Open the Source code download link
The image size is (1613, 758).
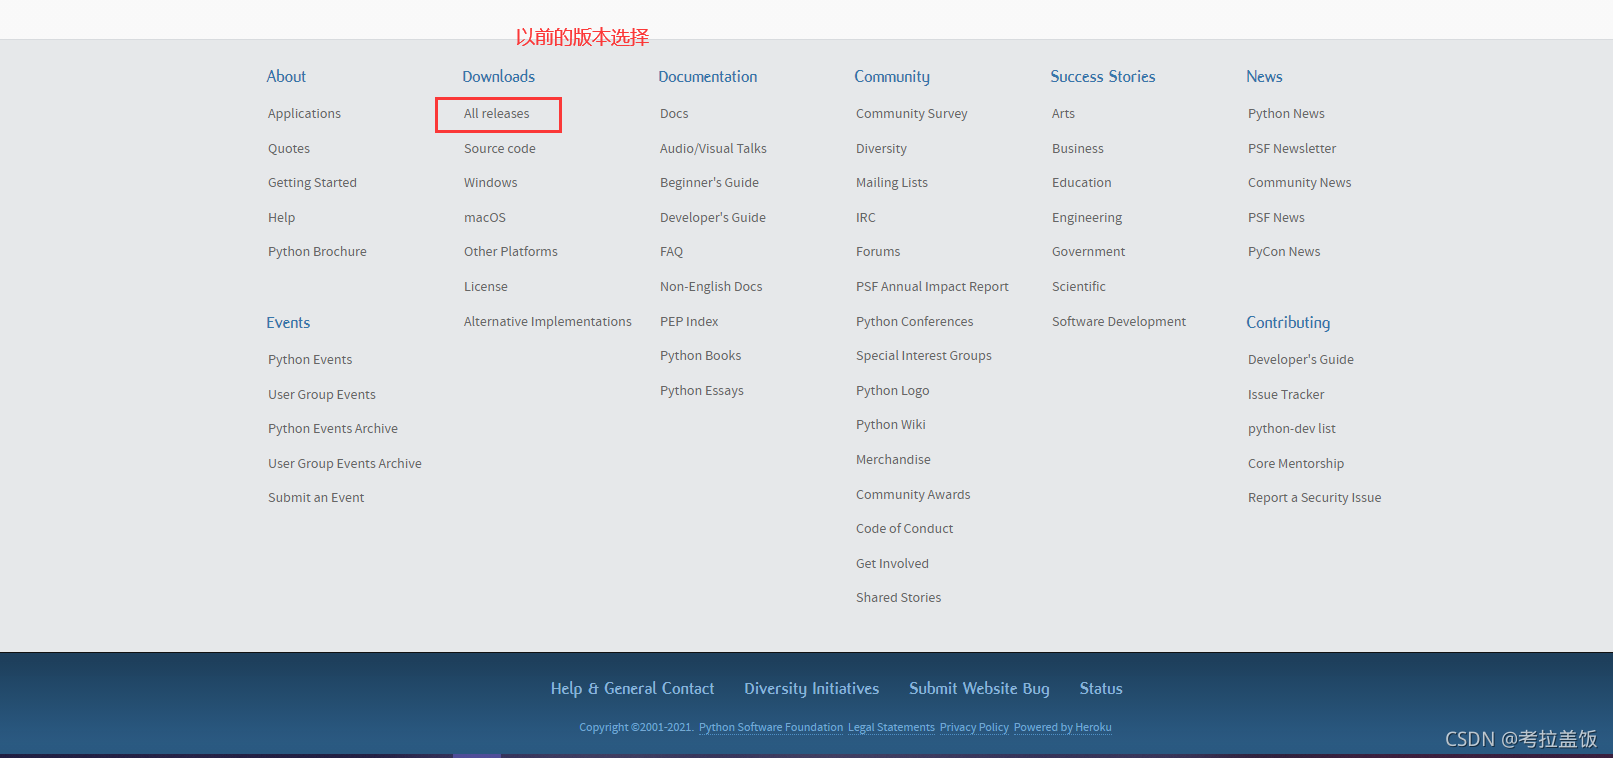tap(500, 149)
